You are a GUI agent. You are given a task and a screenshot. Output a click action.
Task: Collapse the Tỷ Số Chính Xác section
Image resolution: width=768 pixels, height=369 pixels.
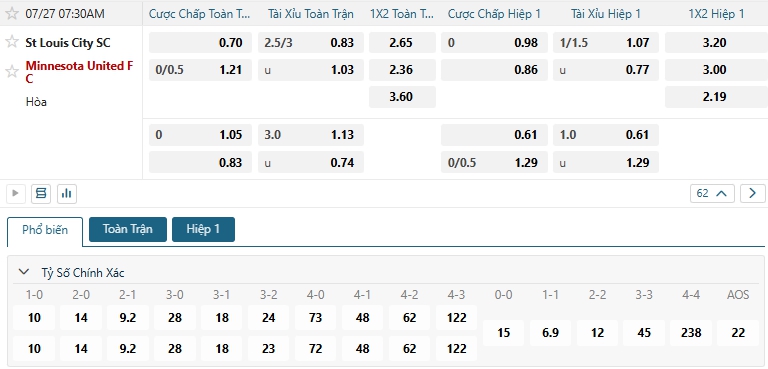(x=23, y=272)
